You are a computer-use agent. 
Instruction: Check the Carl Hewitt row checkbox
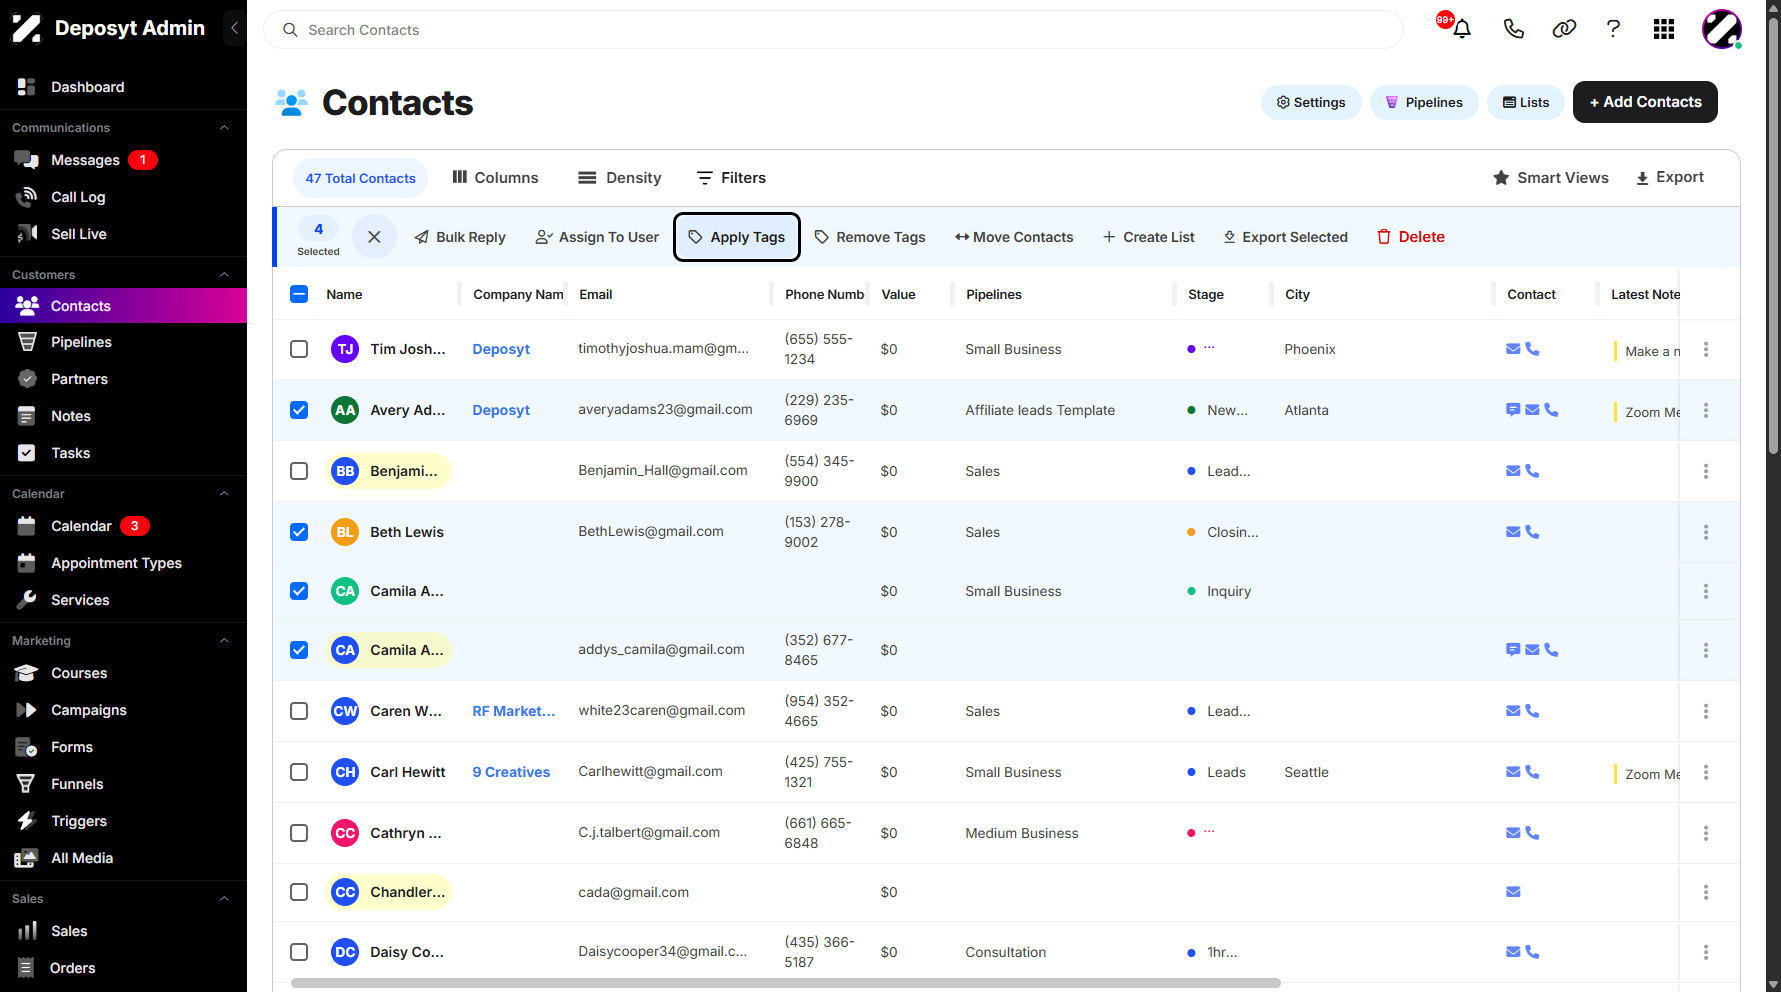point(299,772)
